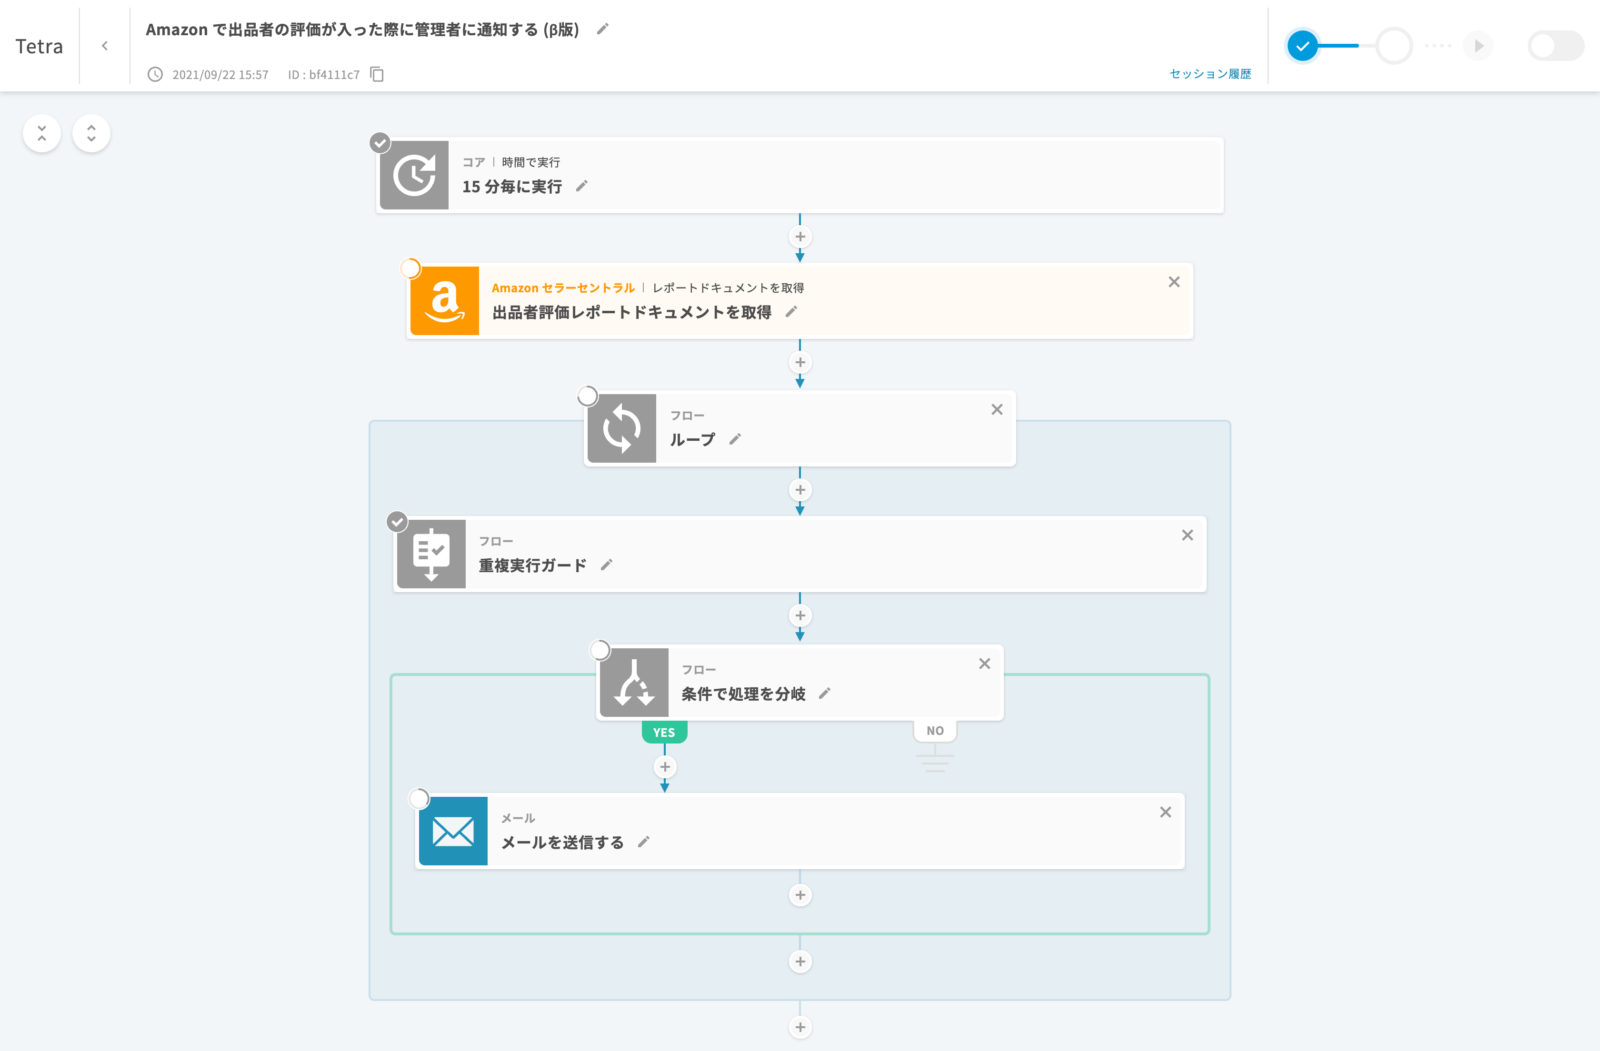The width and height of the screenshot is (1600, 1051).
Task: Open the メールを送信する step title
Action: point(562,842)
